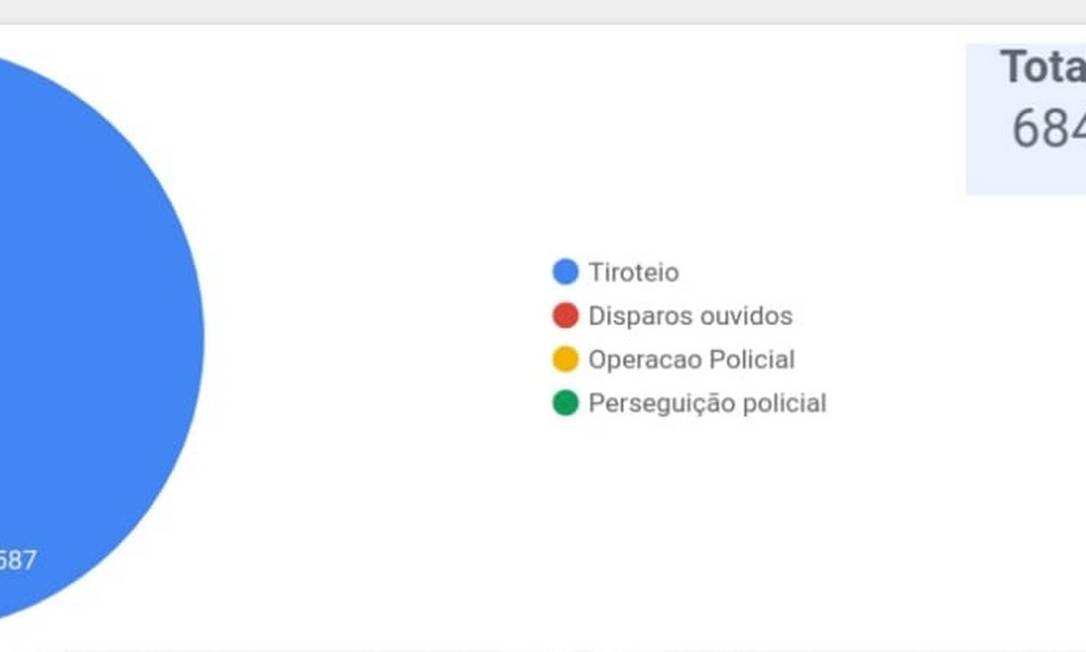Click the blue Tiroteio legend dot

pyautogui.click(x=565, y=272)
